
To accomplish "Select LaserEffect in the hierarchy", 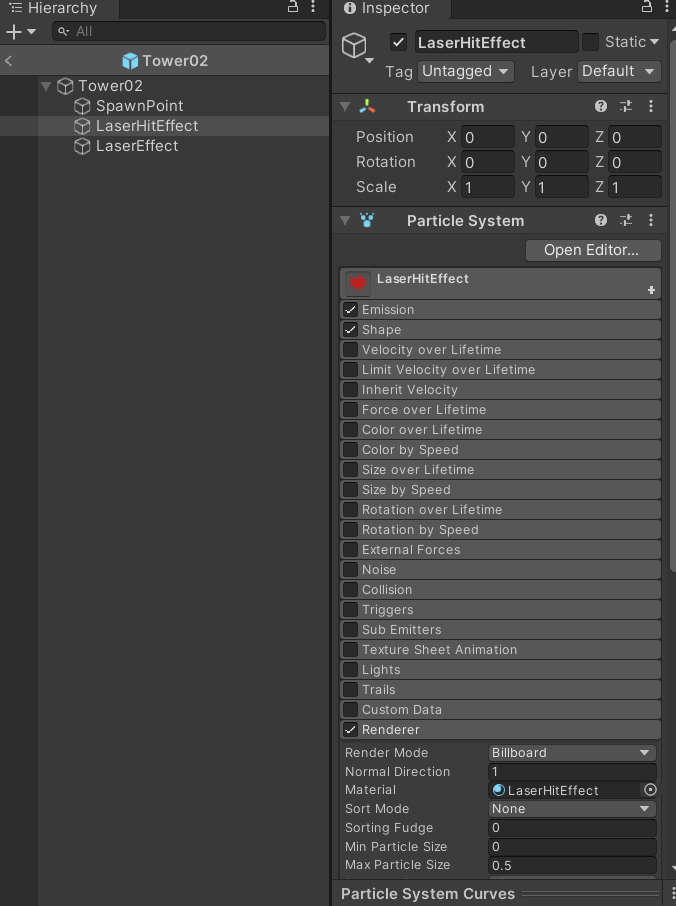I will (x=136, y=146).
